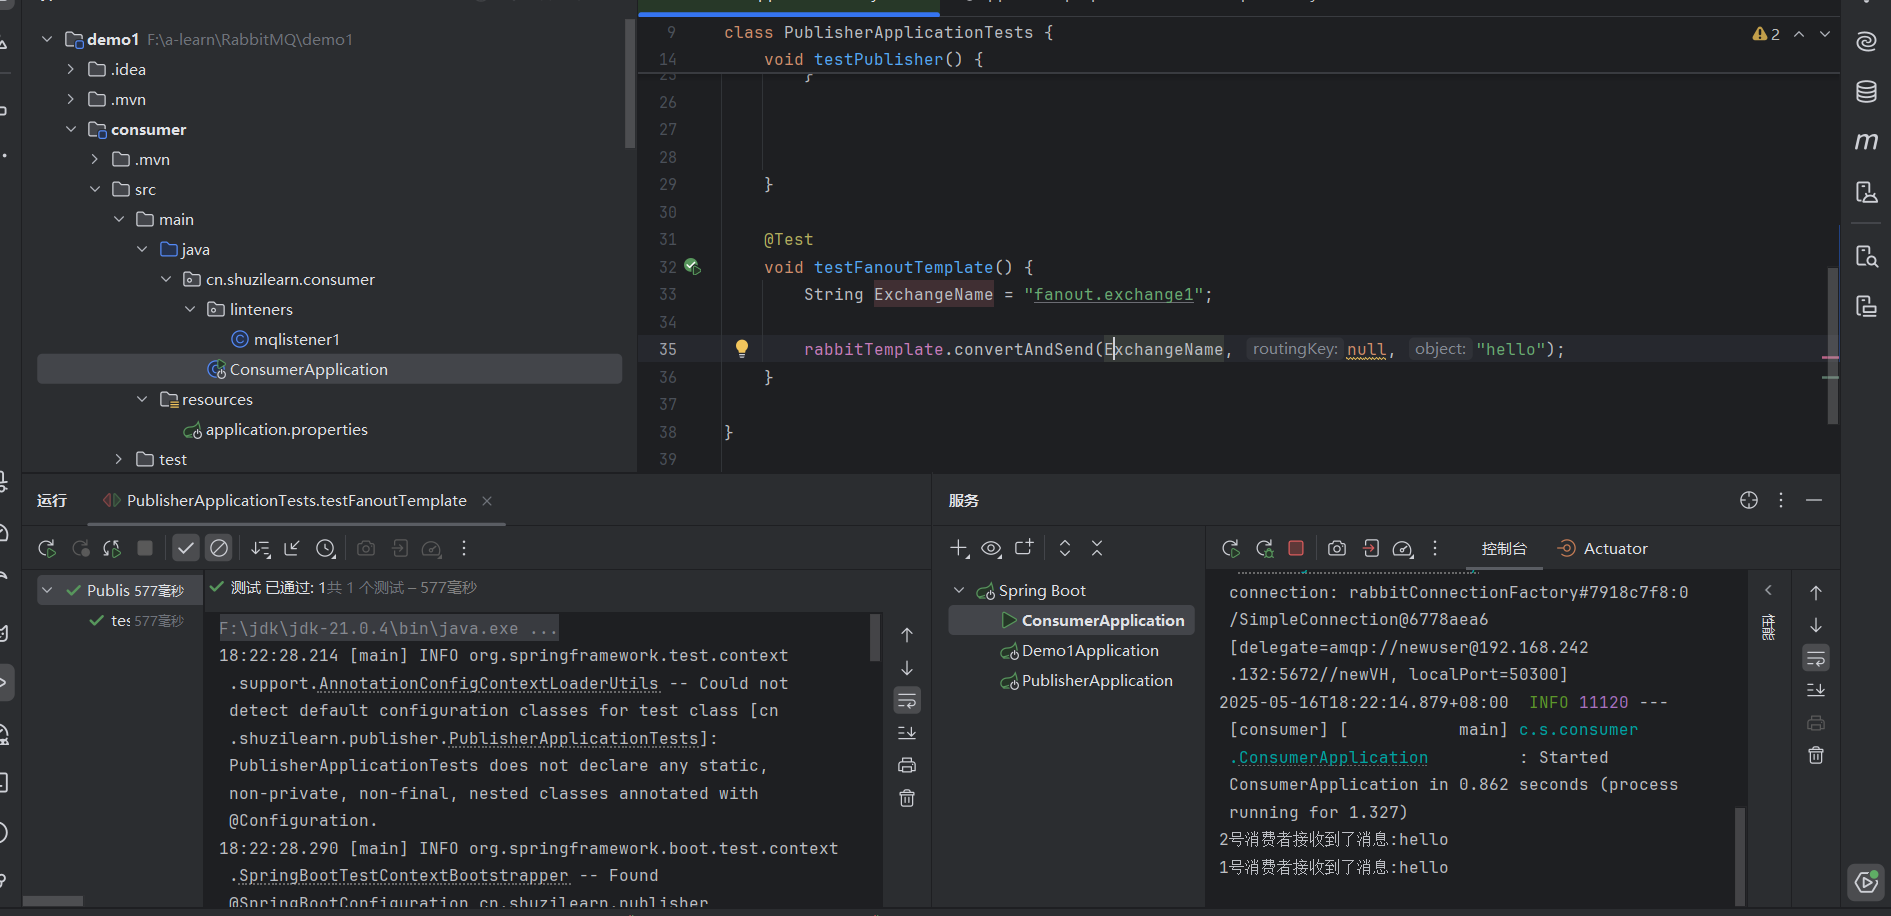Click the test console vertical scrollbar

coord(875,637)
